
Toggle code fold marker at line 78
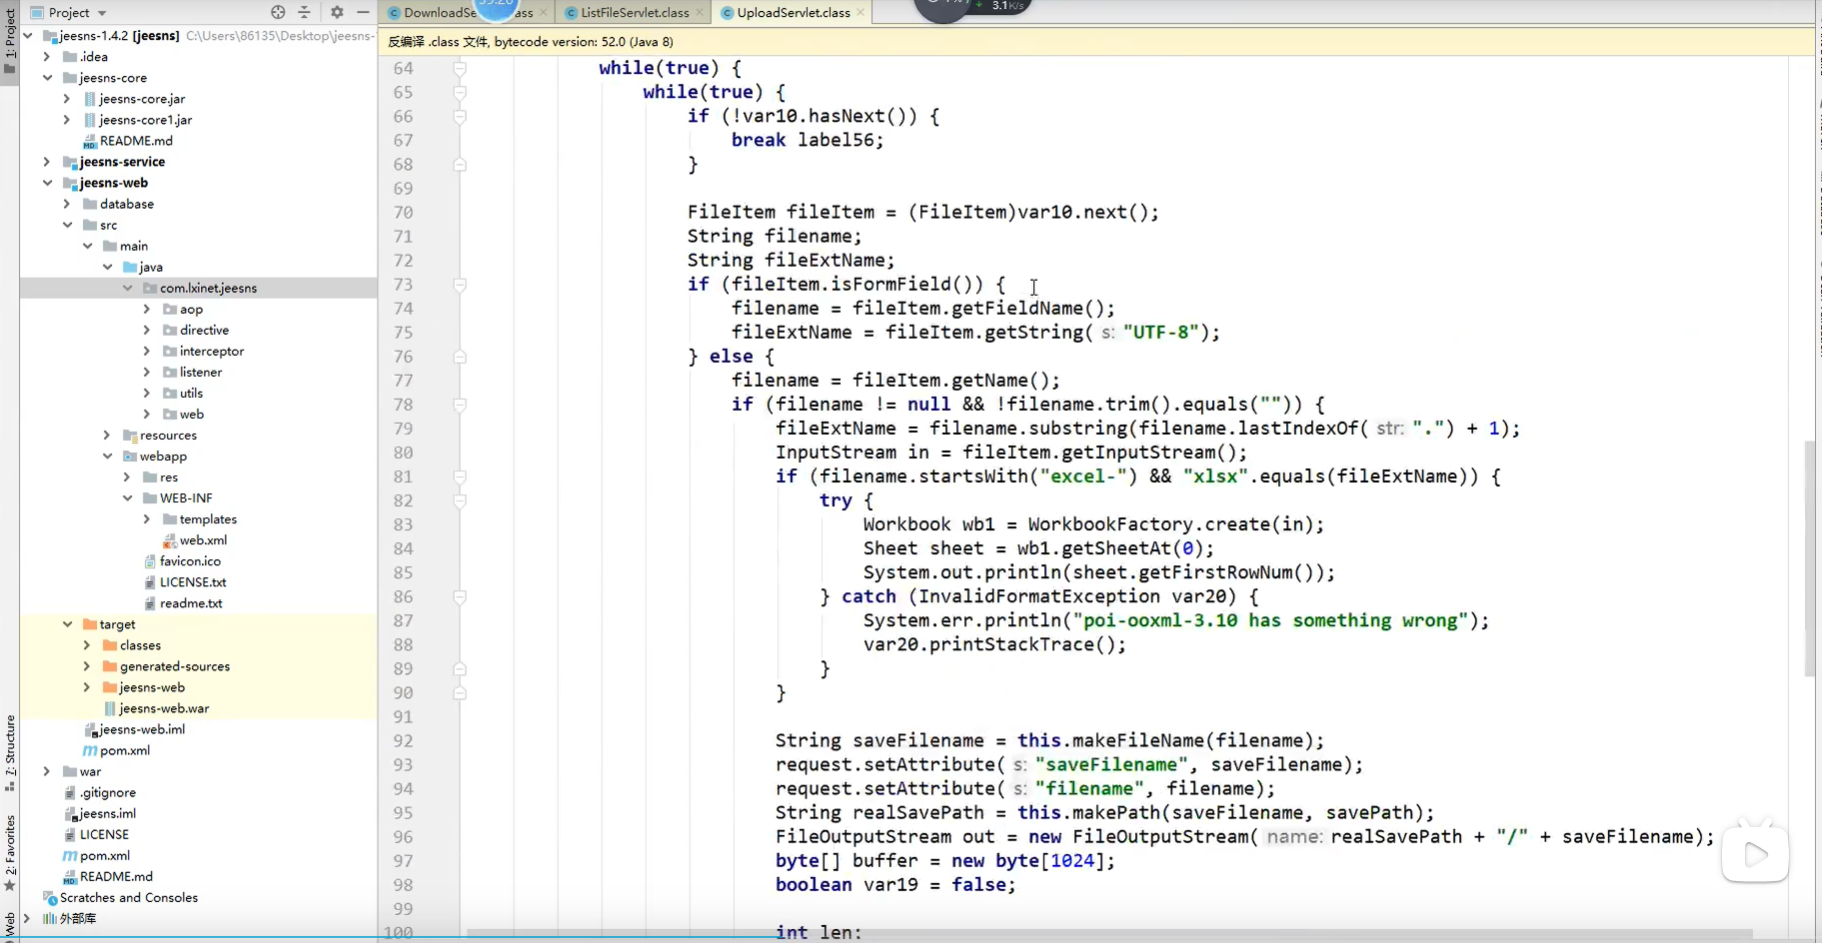[x=460, y=404]
